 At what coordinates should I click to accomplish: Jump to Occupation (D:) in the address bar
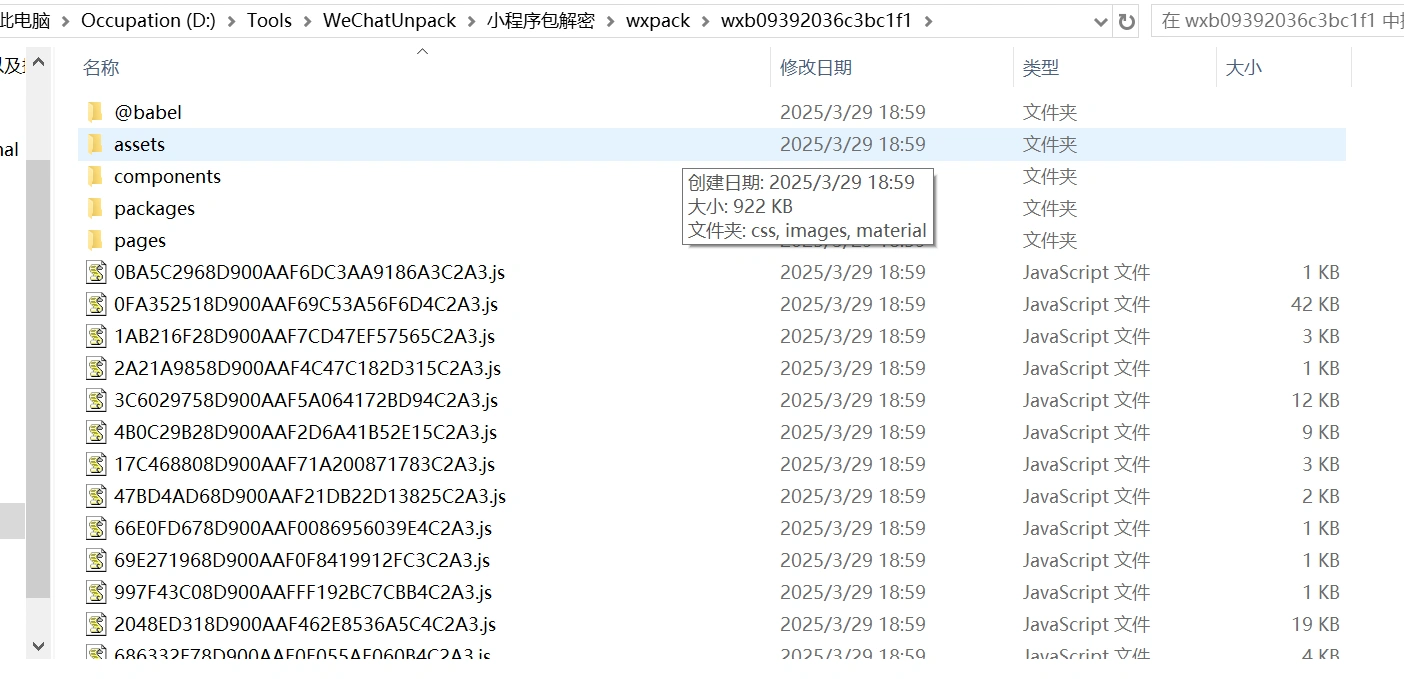coord(148,21)
